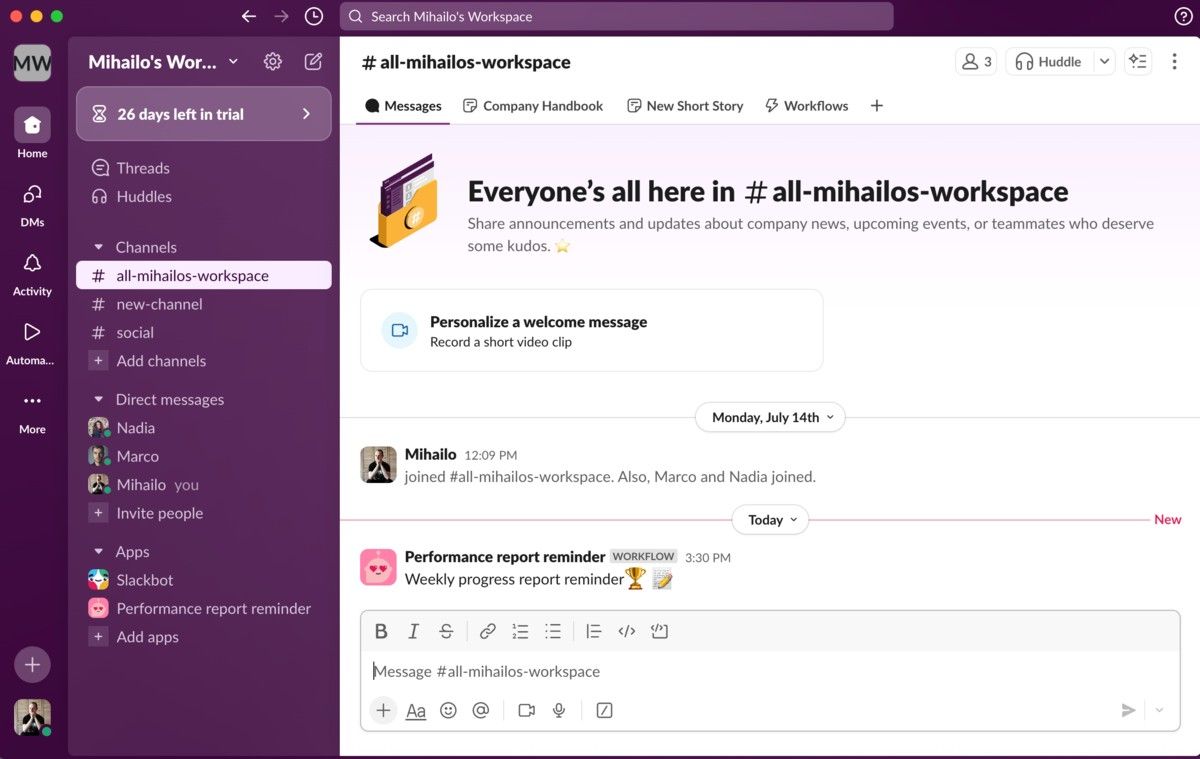The width and height of the screenshot is (1200, 759).
Task: Record a video clip from the composer
Action: point(526,710)
